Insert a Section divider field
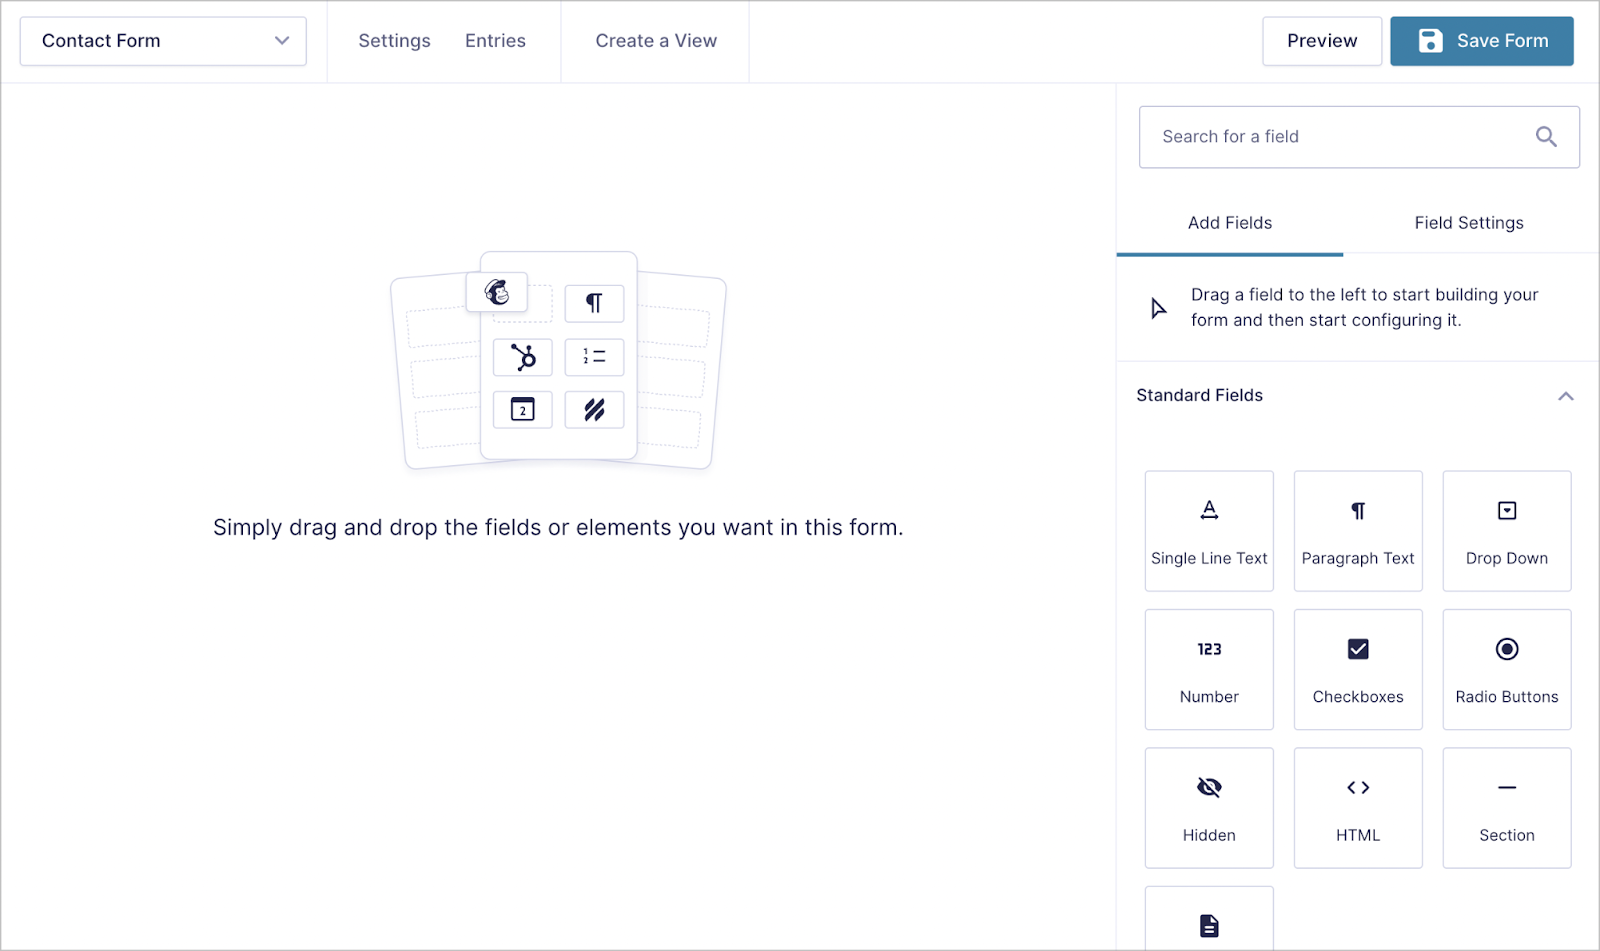Image resolution: width=1600 pixels, height=951 pixels. 1506,807
